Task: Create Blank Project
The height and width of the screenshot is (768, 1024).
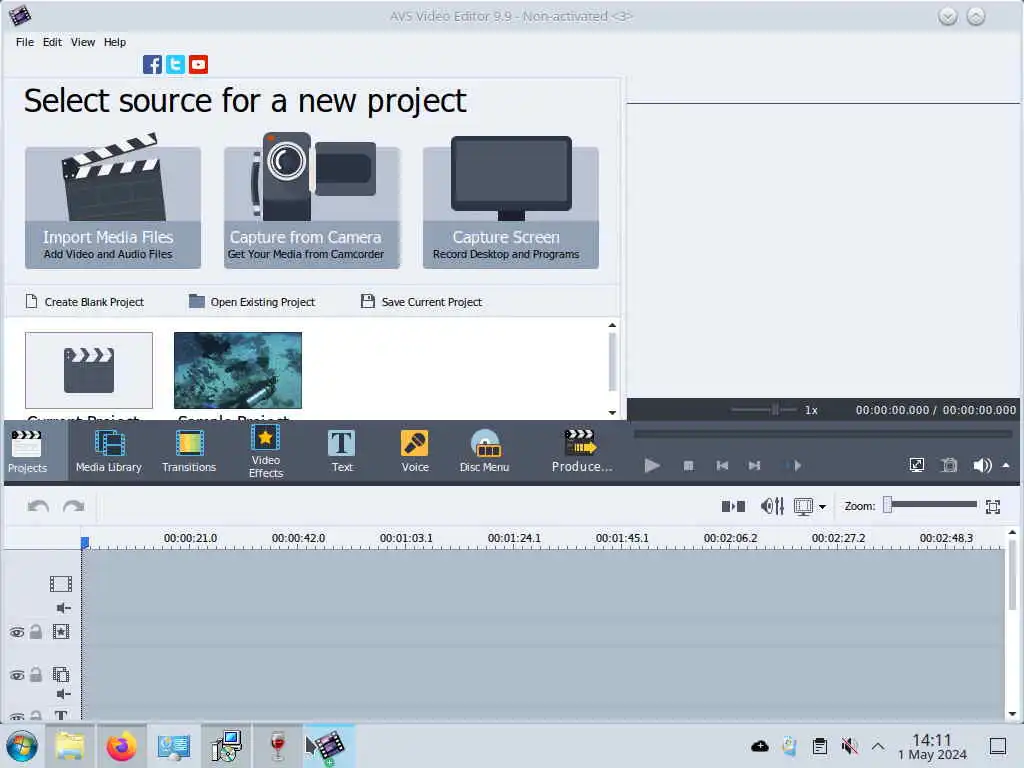Action: (85, 302)
